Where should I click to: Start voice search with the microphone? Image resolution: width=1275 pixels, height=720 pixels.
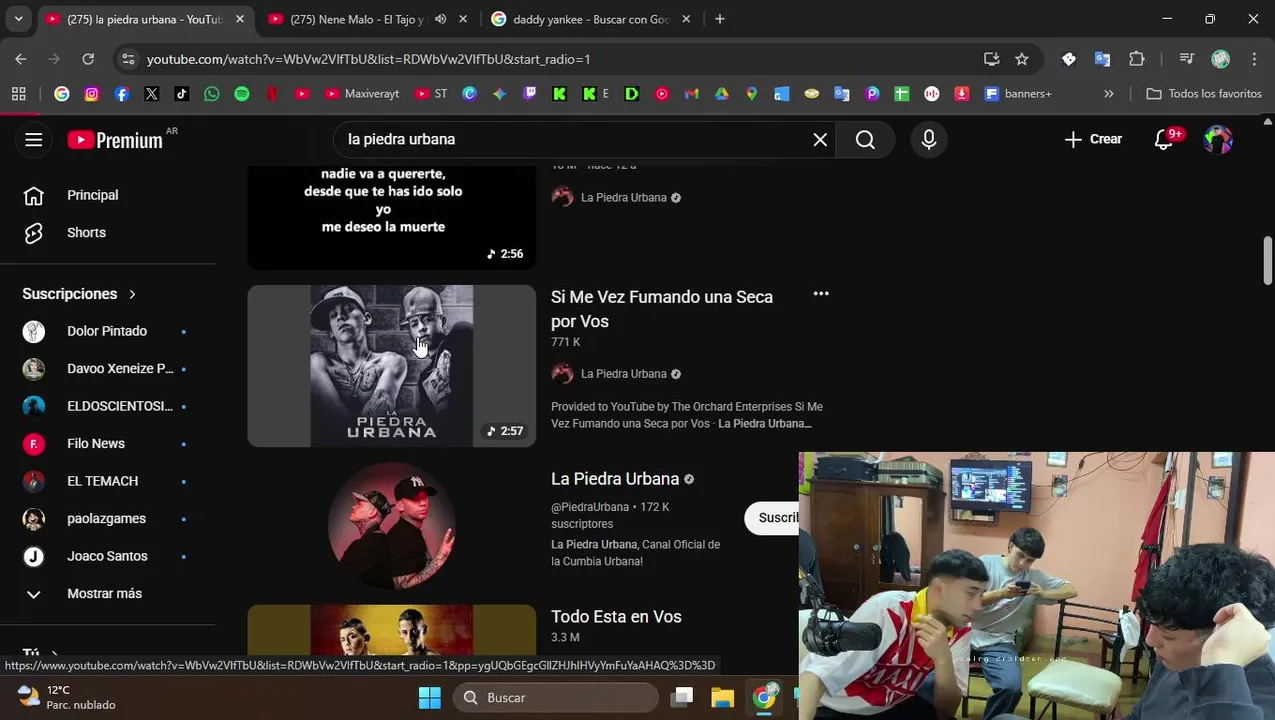(929, 139)
